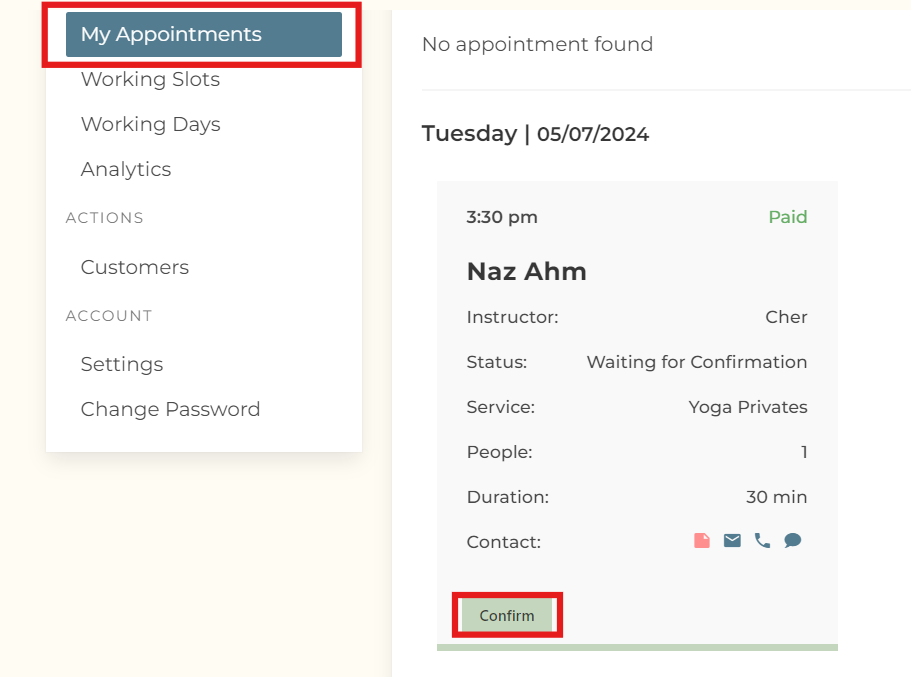911x677 pixels.
Task: Click the green Paid status label
Action: 787,218
